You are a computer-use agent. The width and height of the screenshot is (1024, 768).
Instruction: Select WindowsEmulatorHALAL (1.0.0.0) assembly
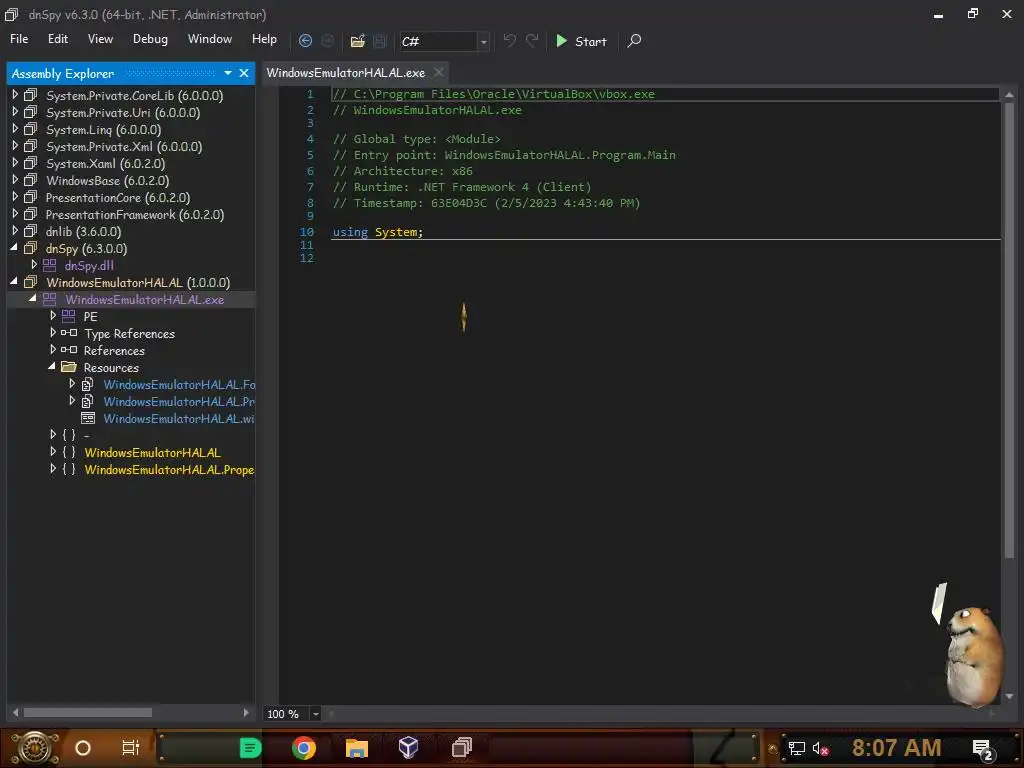[138, 283]
